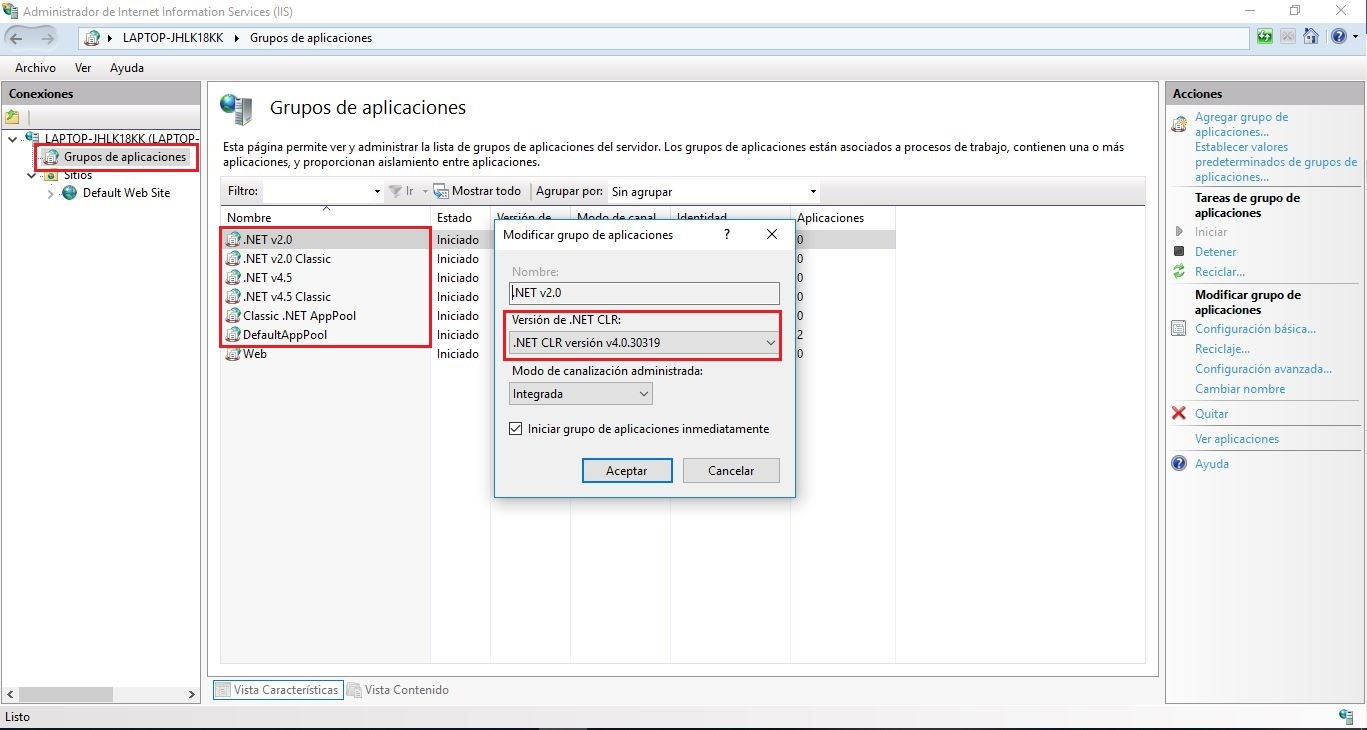
Task: Click the Filtro text input field
Action: click(316, 191)
